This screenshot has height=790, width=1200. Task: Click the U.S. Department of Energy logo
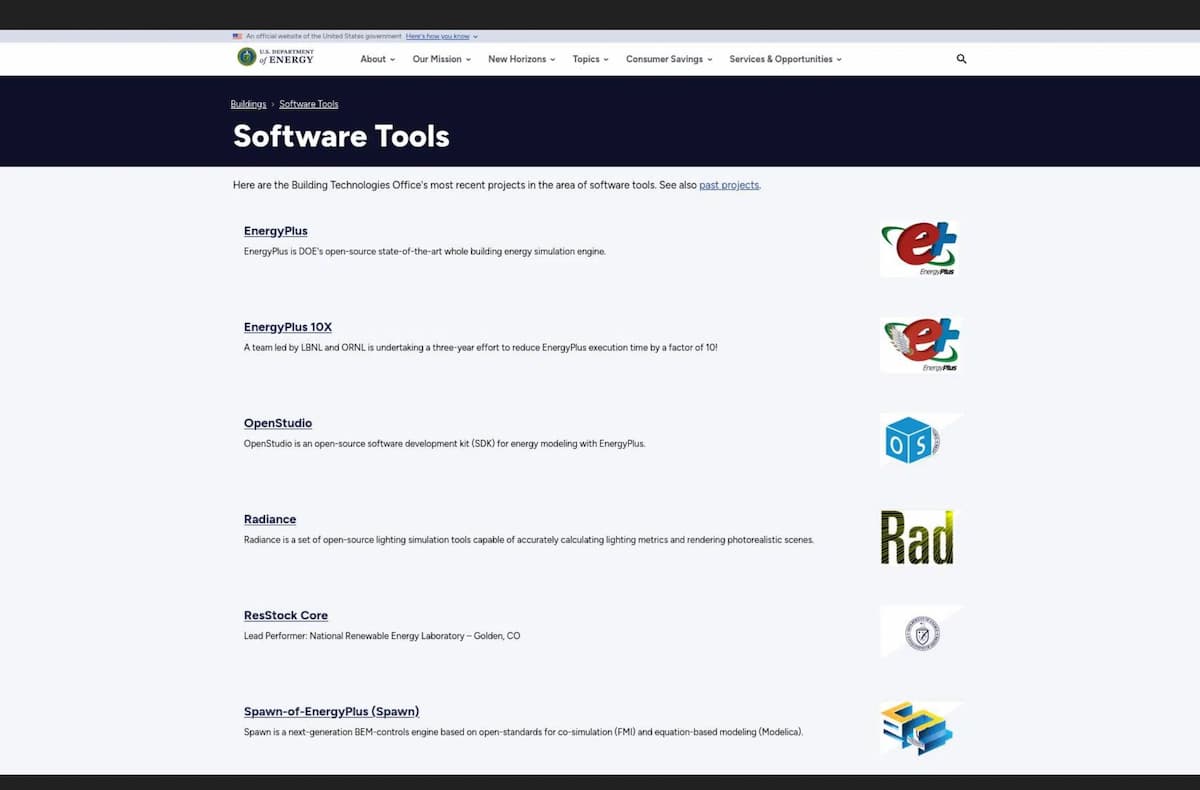276,58
